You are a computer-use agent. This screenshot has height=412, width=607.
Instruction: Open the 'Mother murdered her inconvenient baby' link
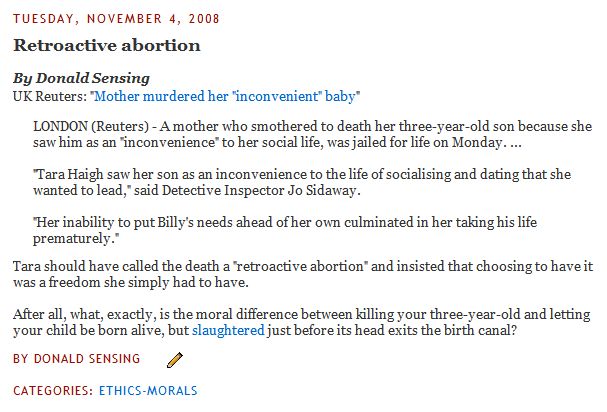[x=225, y=96]
